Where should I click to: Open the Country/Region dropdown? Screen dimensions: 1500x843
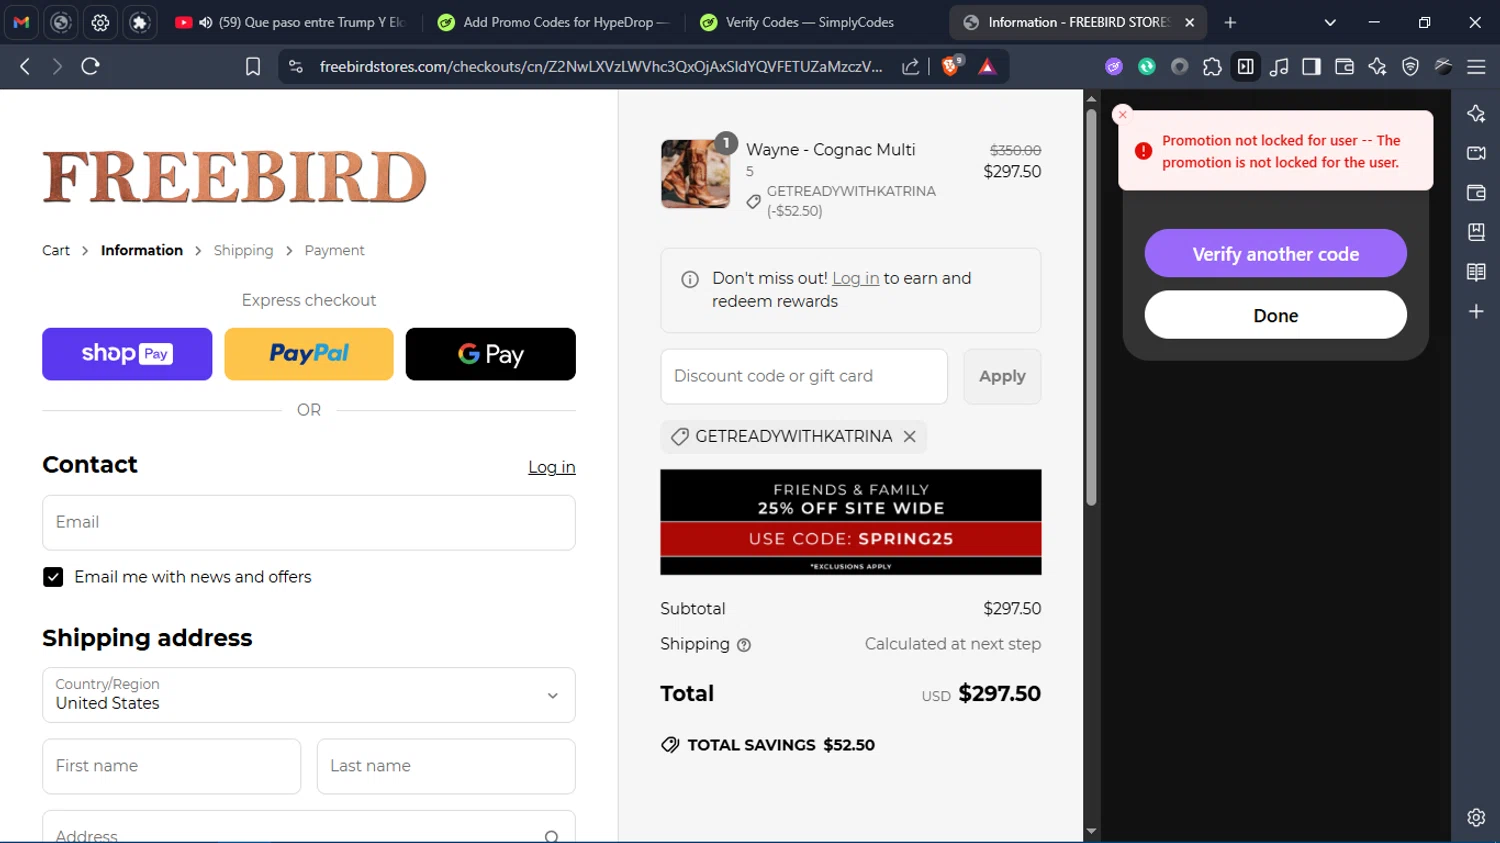[309, 695]
